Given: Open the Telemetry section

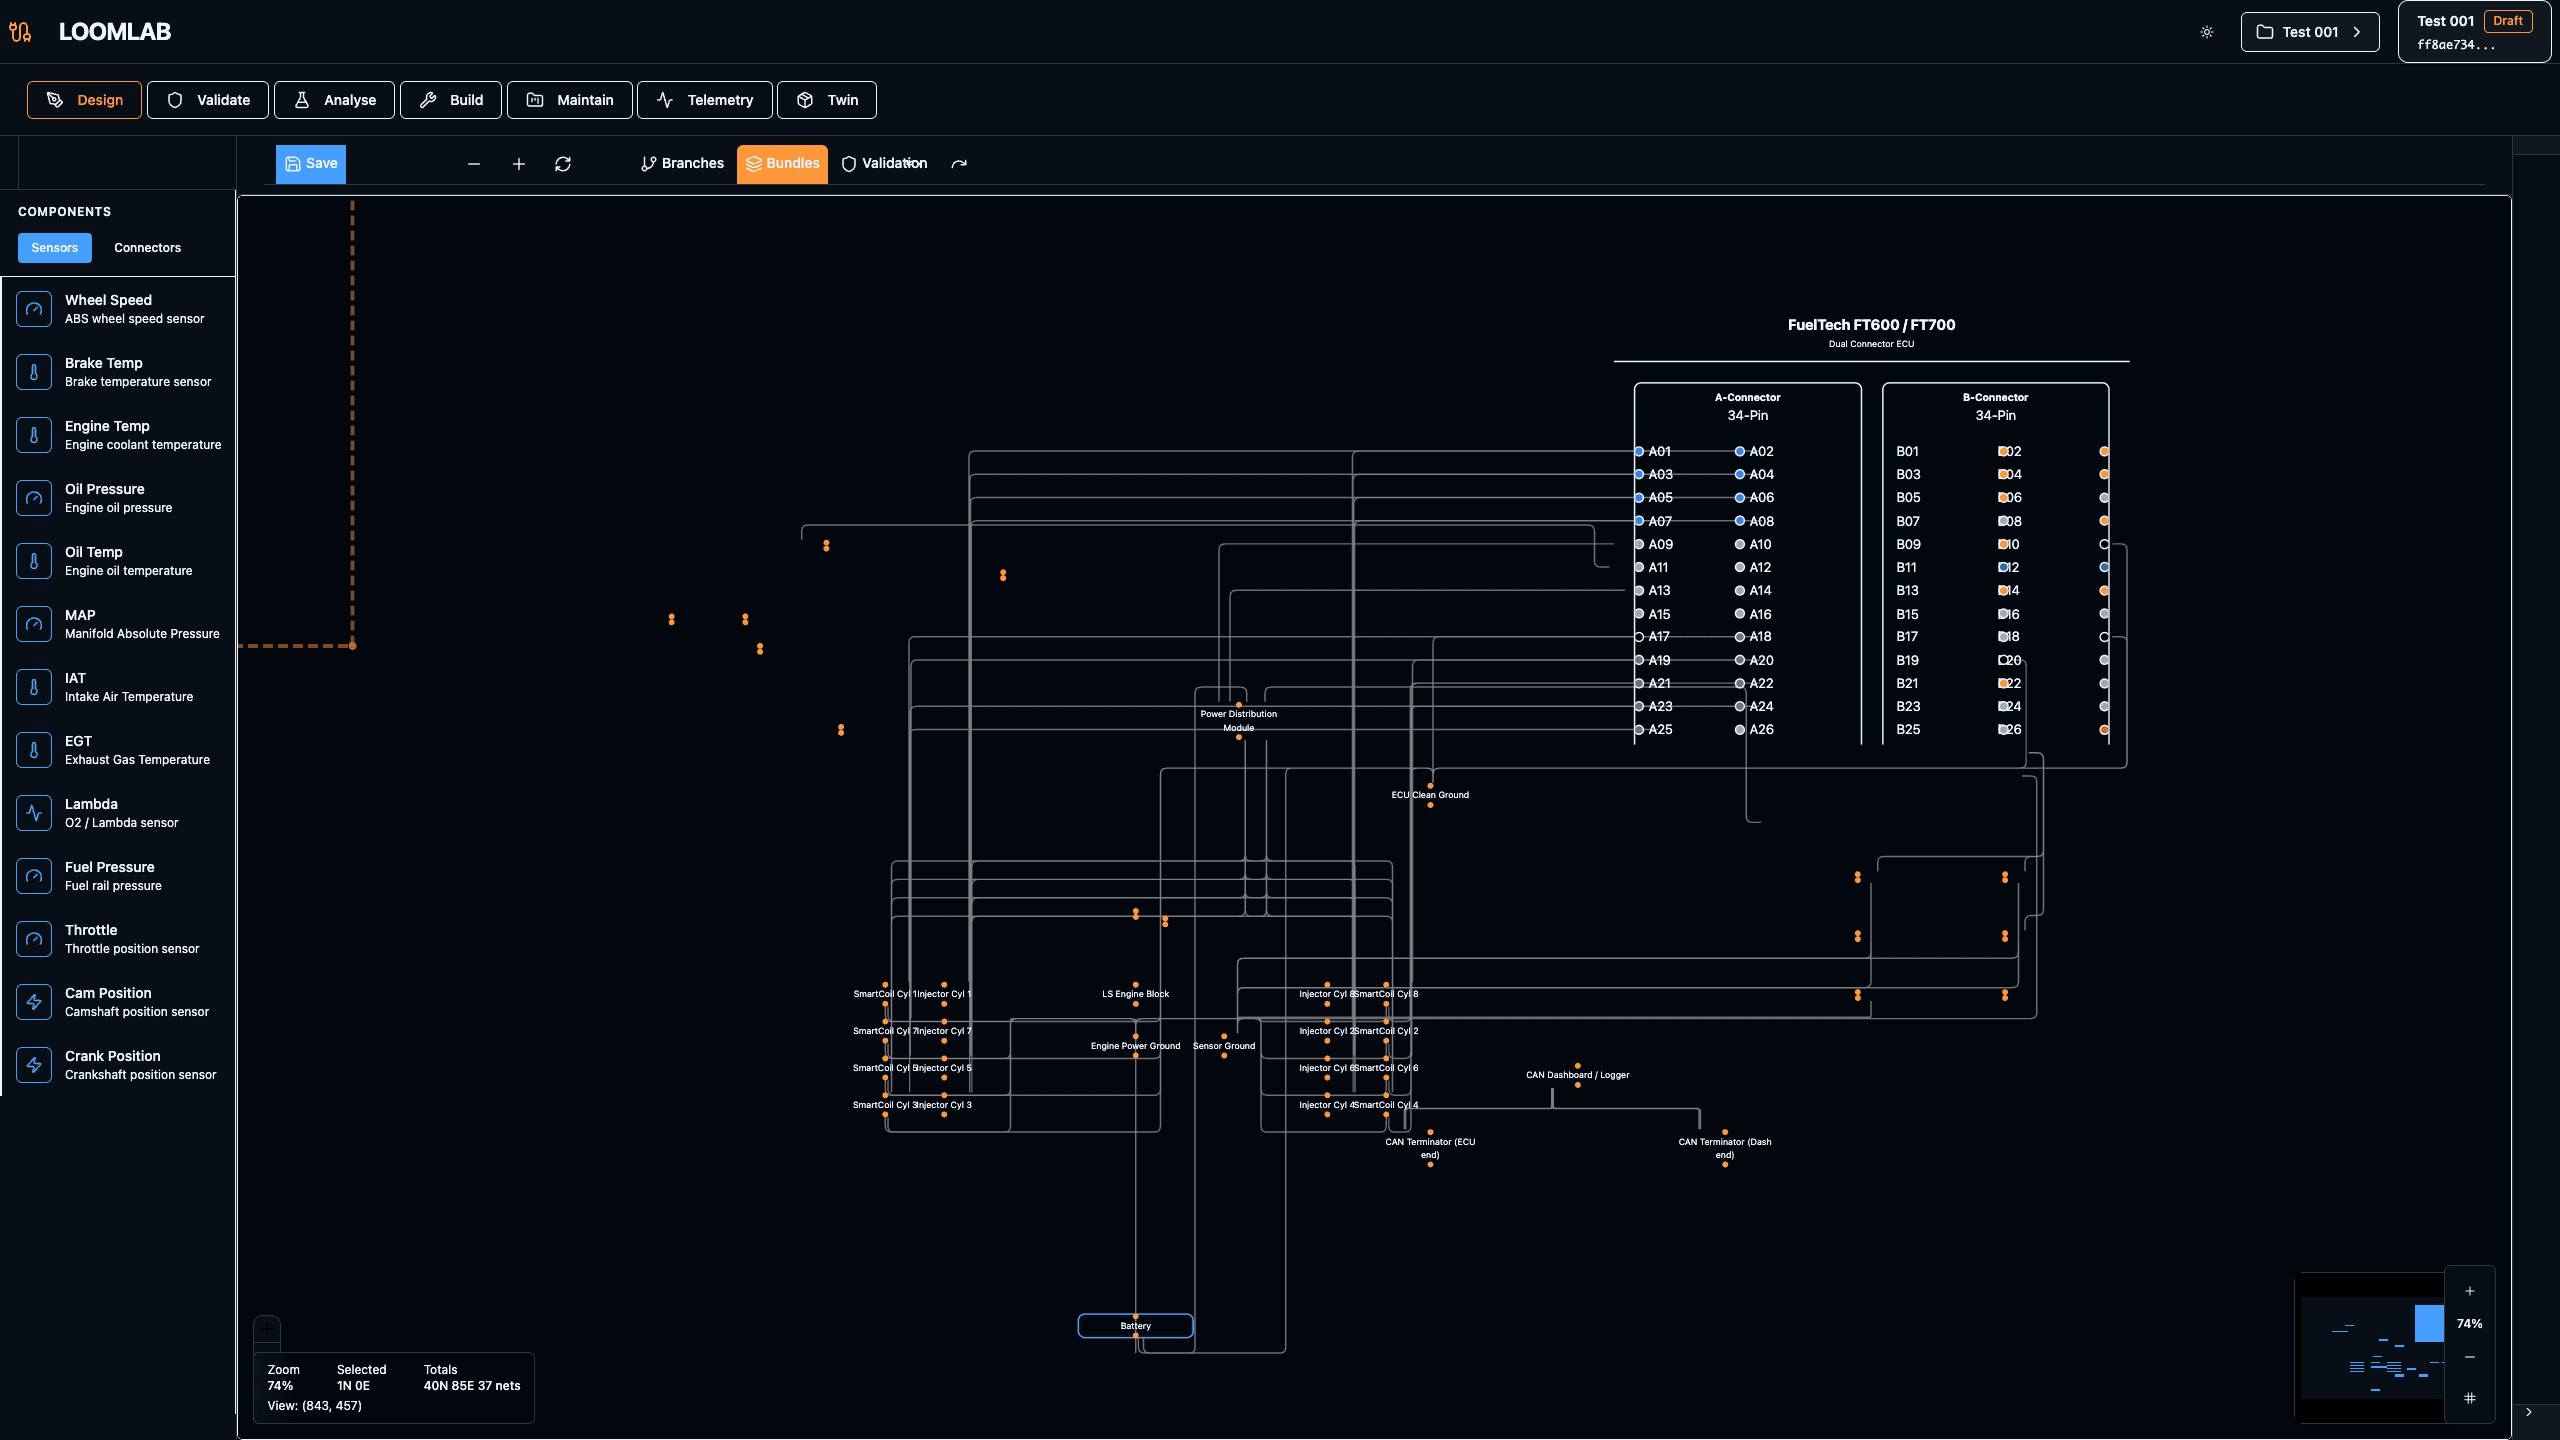Looking at the screenshot, I should point(704,100).
